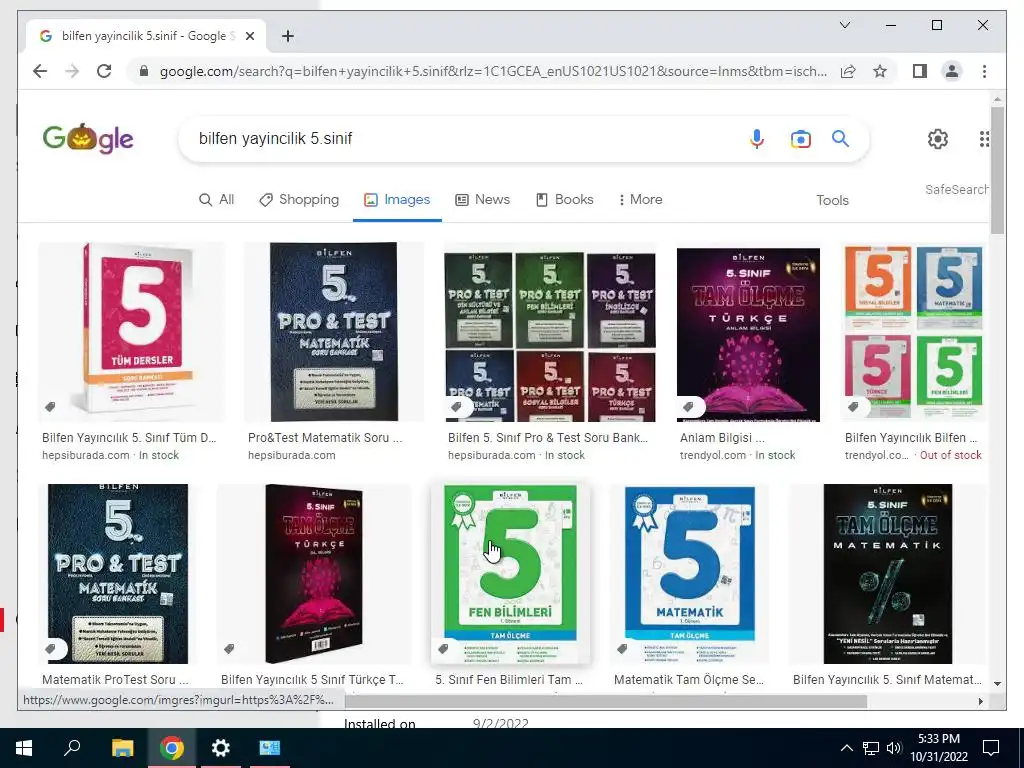
Task: Open second-row Pro & Test Matematik image
Action: pyautogui.click(x=118, y=573)
